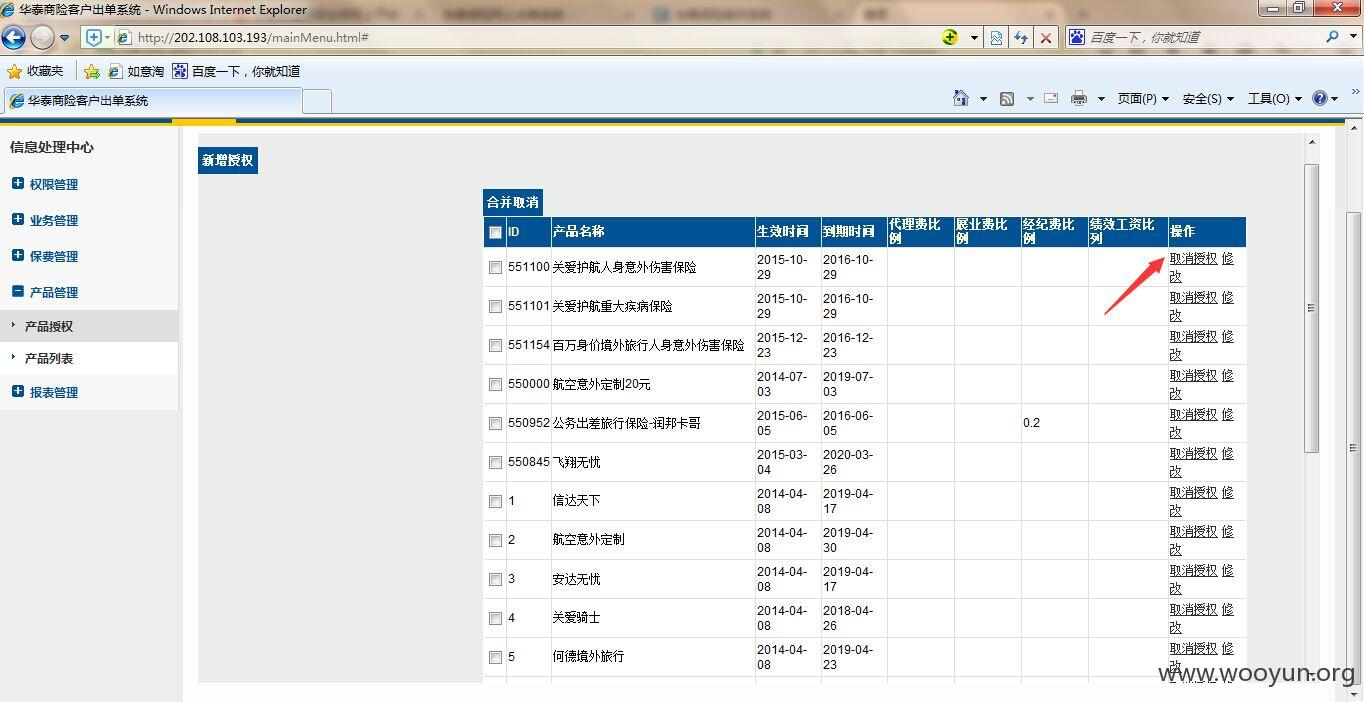Click the 新增授权 button

pyautogui.click(x=228, y=160)
